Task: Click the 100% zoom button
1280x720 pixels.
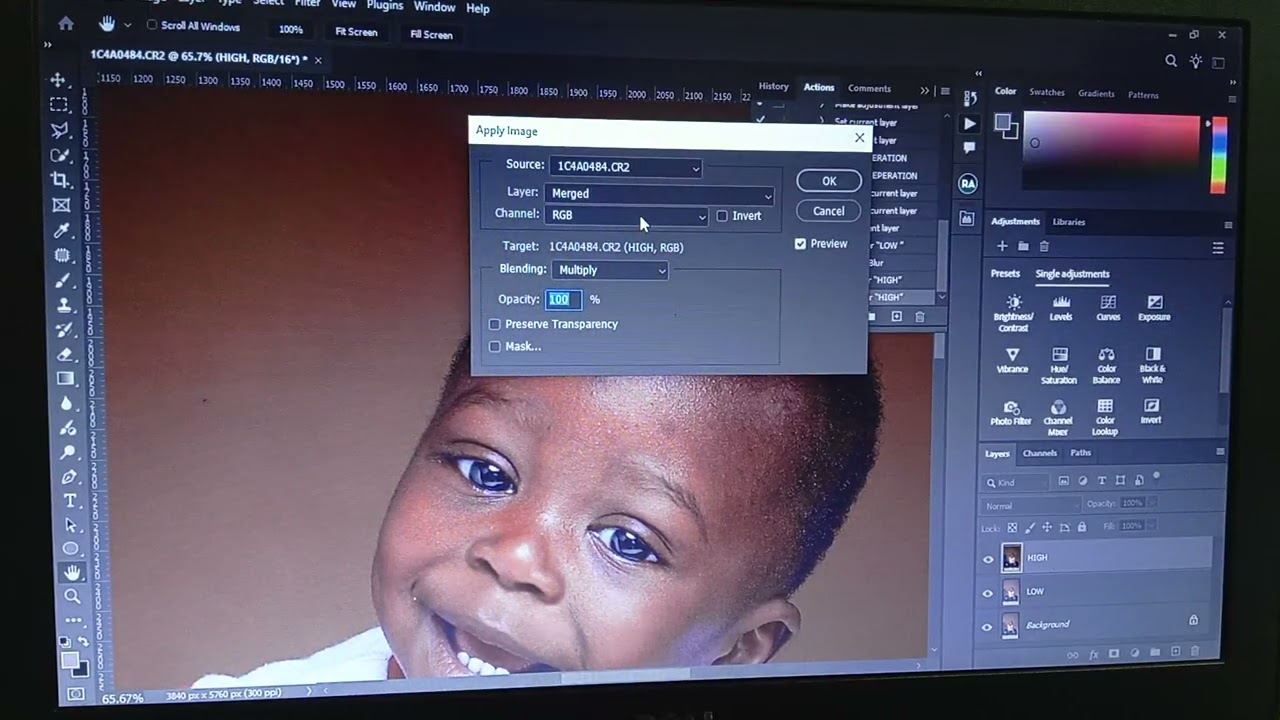Action: coord(291,30)
